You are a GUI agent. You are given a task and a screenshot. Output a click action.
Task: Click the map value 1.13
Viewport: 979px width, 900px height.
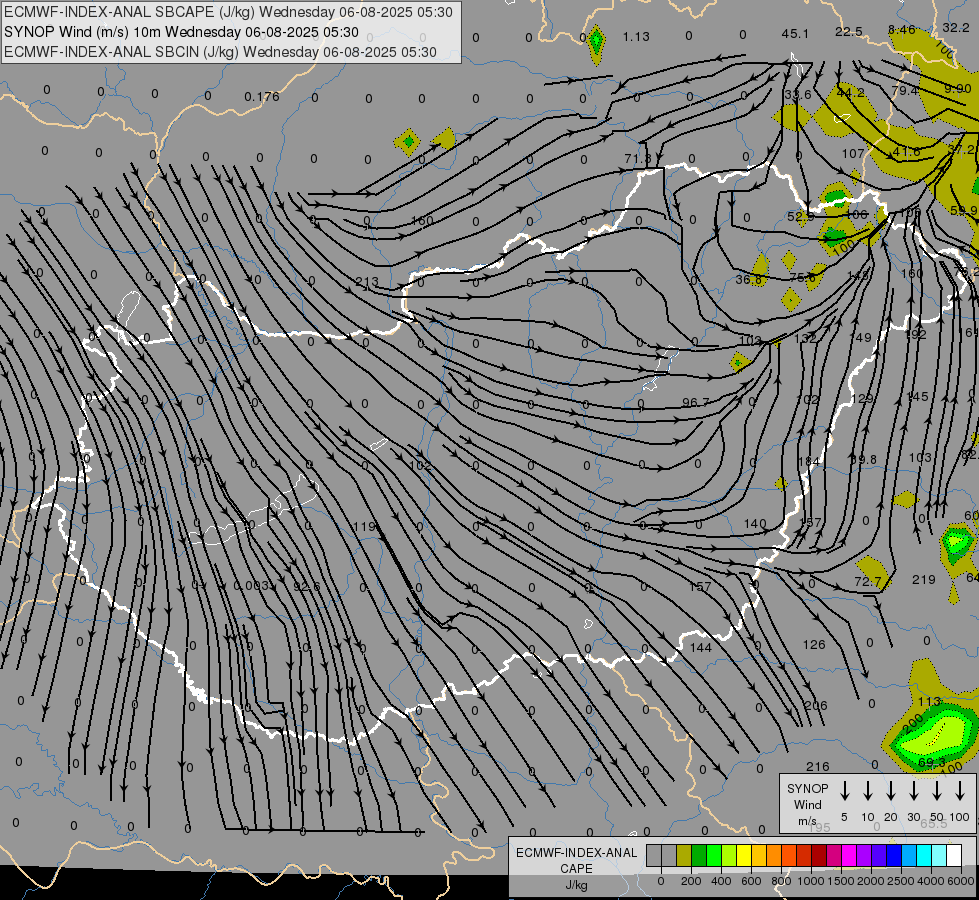(636, 37)
